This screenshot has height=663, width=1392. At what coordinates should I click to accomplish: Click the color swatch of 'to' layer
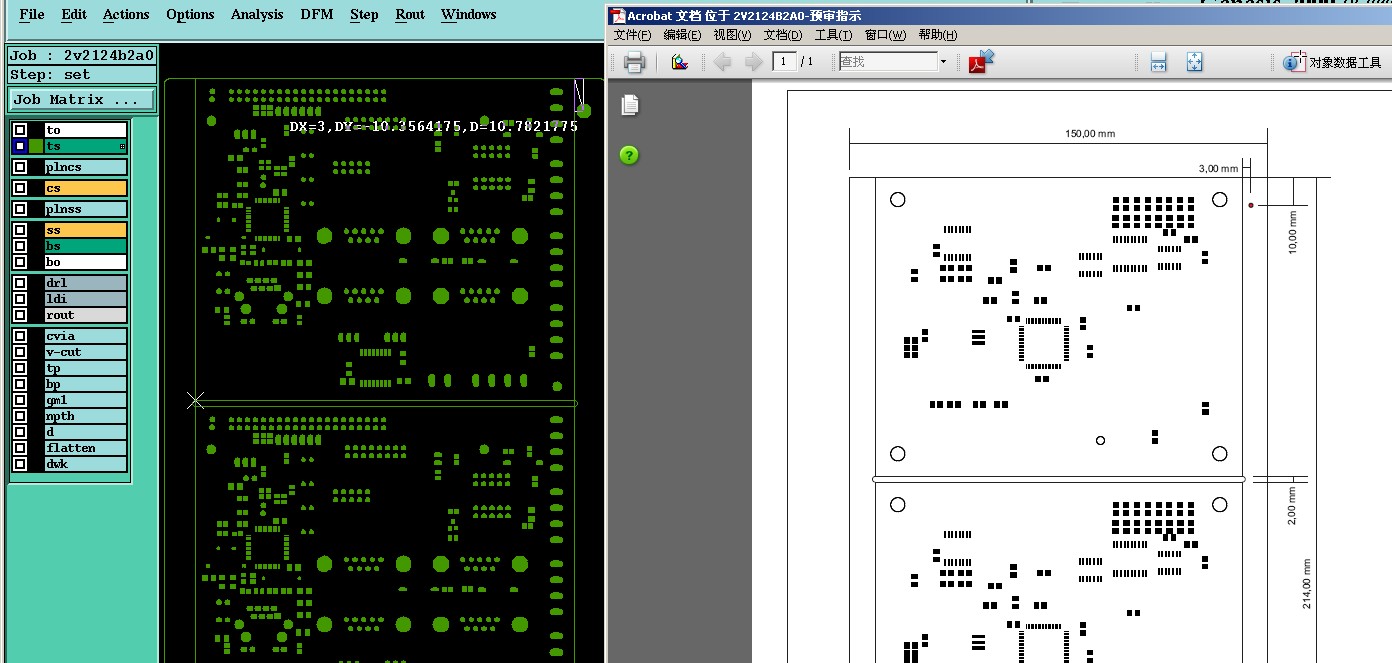point(36,130)
